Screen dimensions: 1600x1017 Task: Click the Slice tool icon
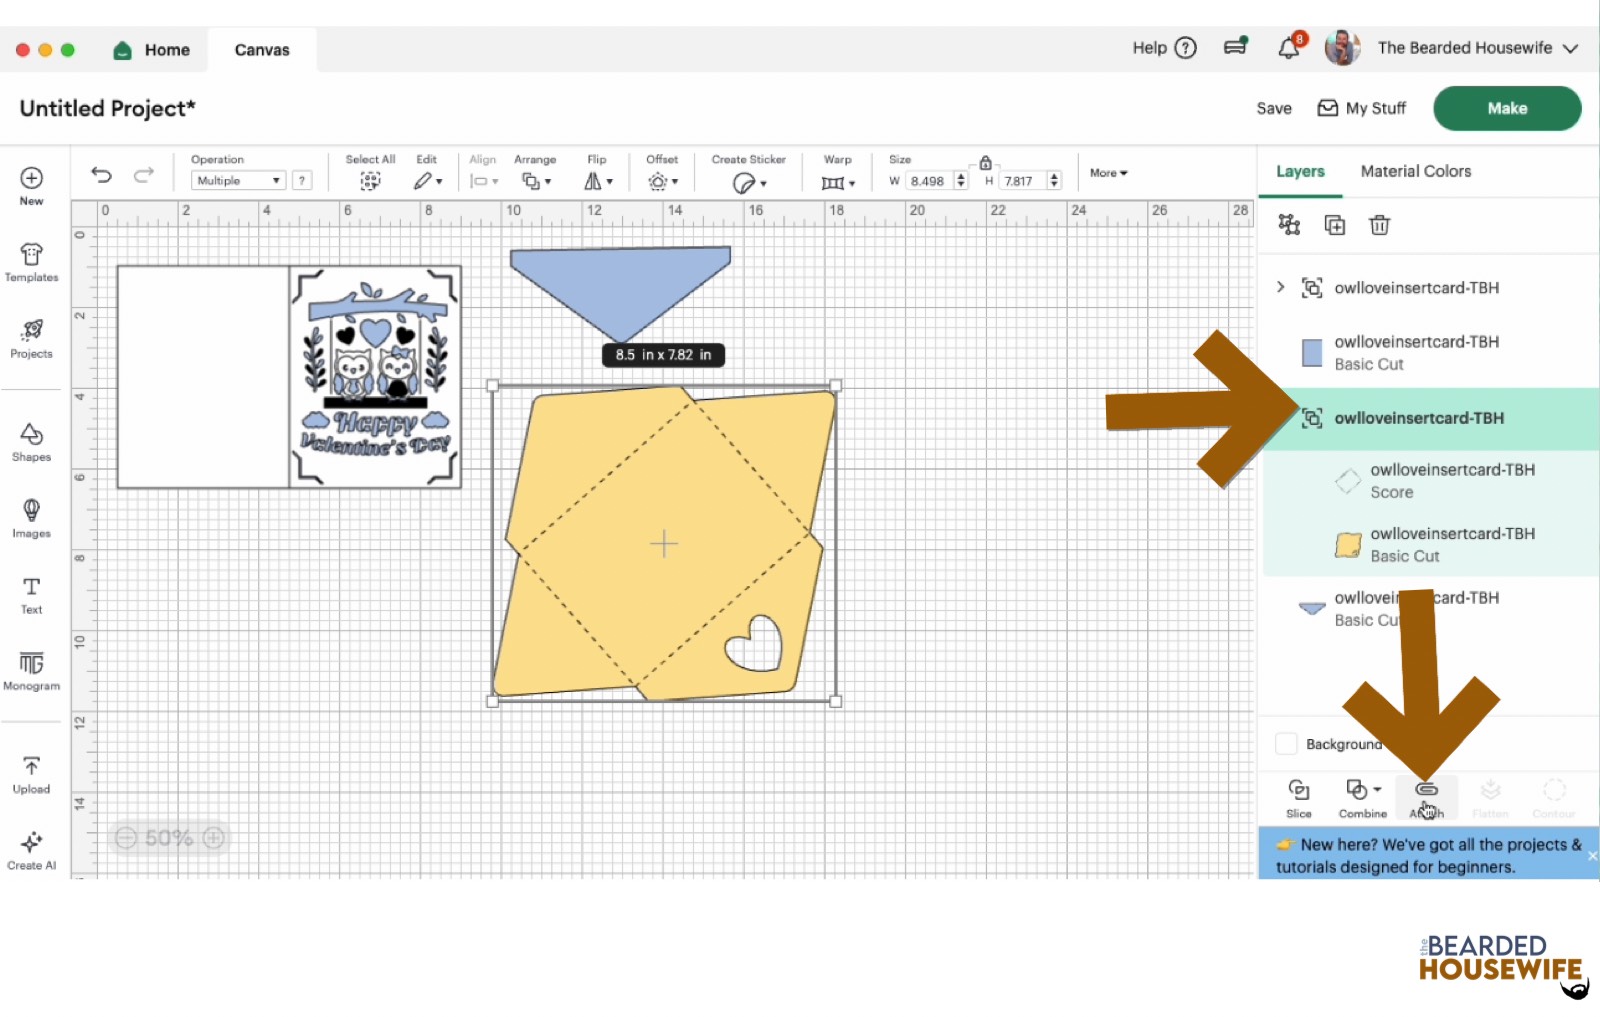1298,797
